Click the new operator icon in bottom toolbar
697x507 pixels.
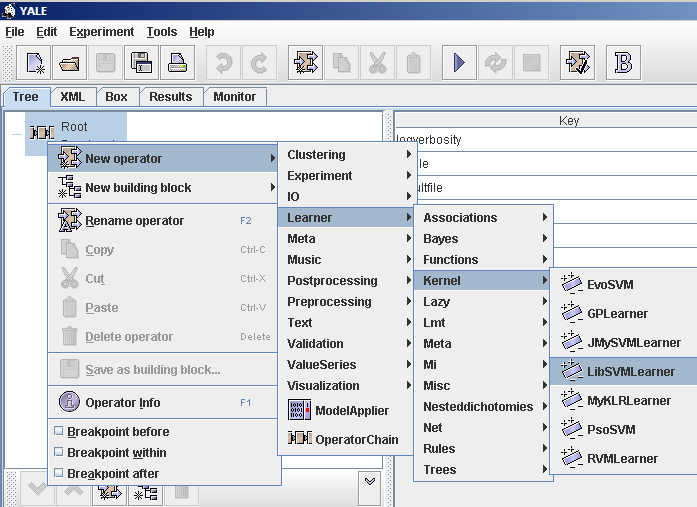(110, 492)
